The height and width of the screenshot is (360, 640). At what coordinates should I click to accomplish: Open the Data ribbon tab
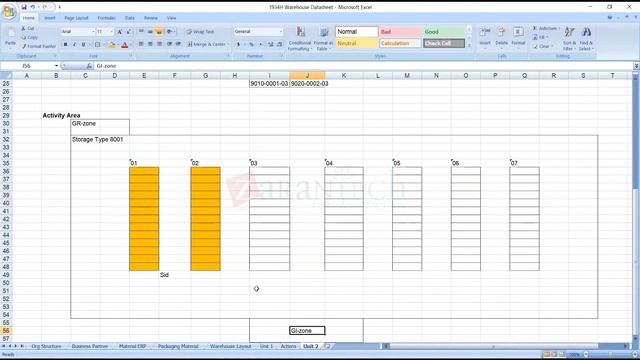coord(130,18)
